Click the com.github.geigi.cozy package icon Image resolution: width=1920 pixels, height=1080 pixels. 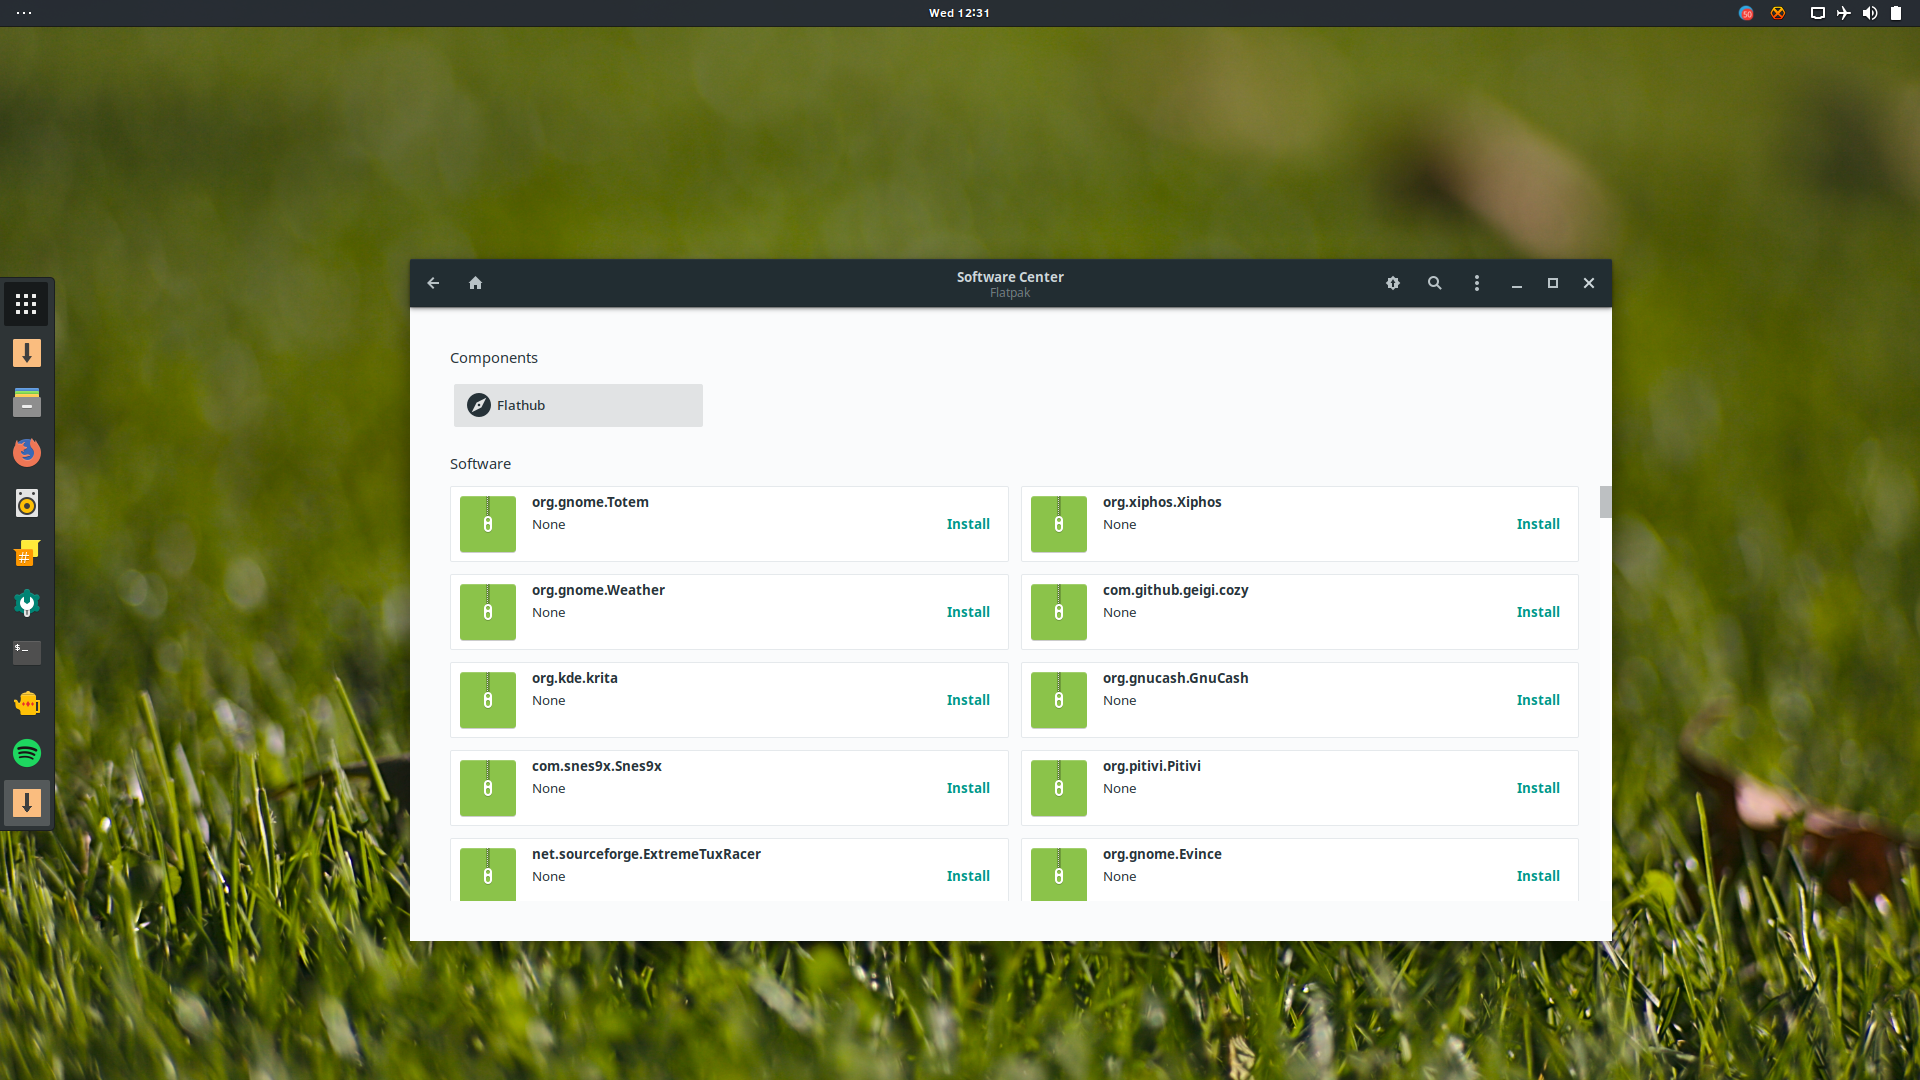tap(1059, 612)
